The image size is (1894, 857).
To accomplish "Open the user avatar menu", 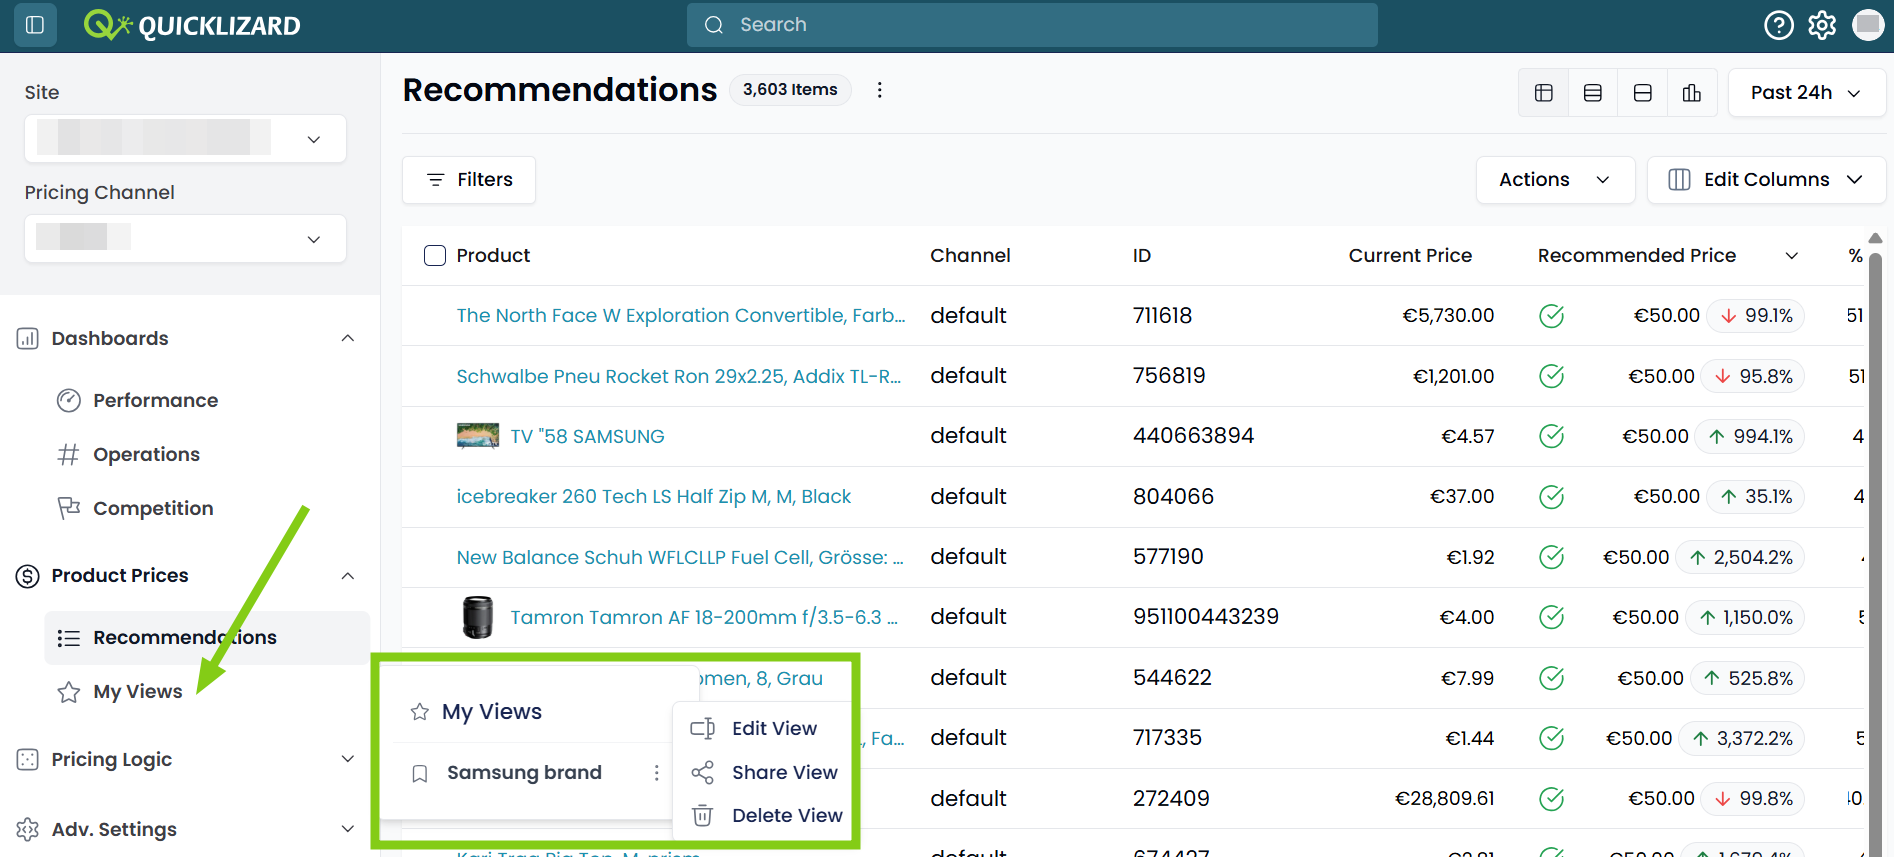I will [1867, 25].
